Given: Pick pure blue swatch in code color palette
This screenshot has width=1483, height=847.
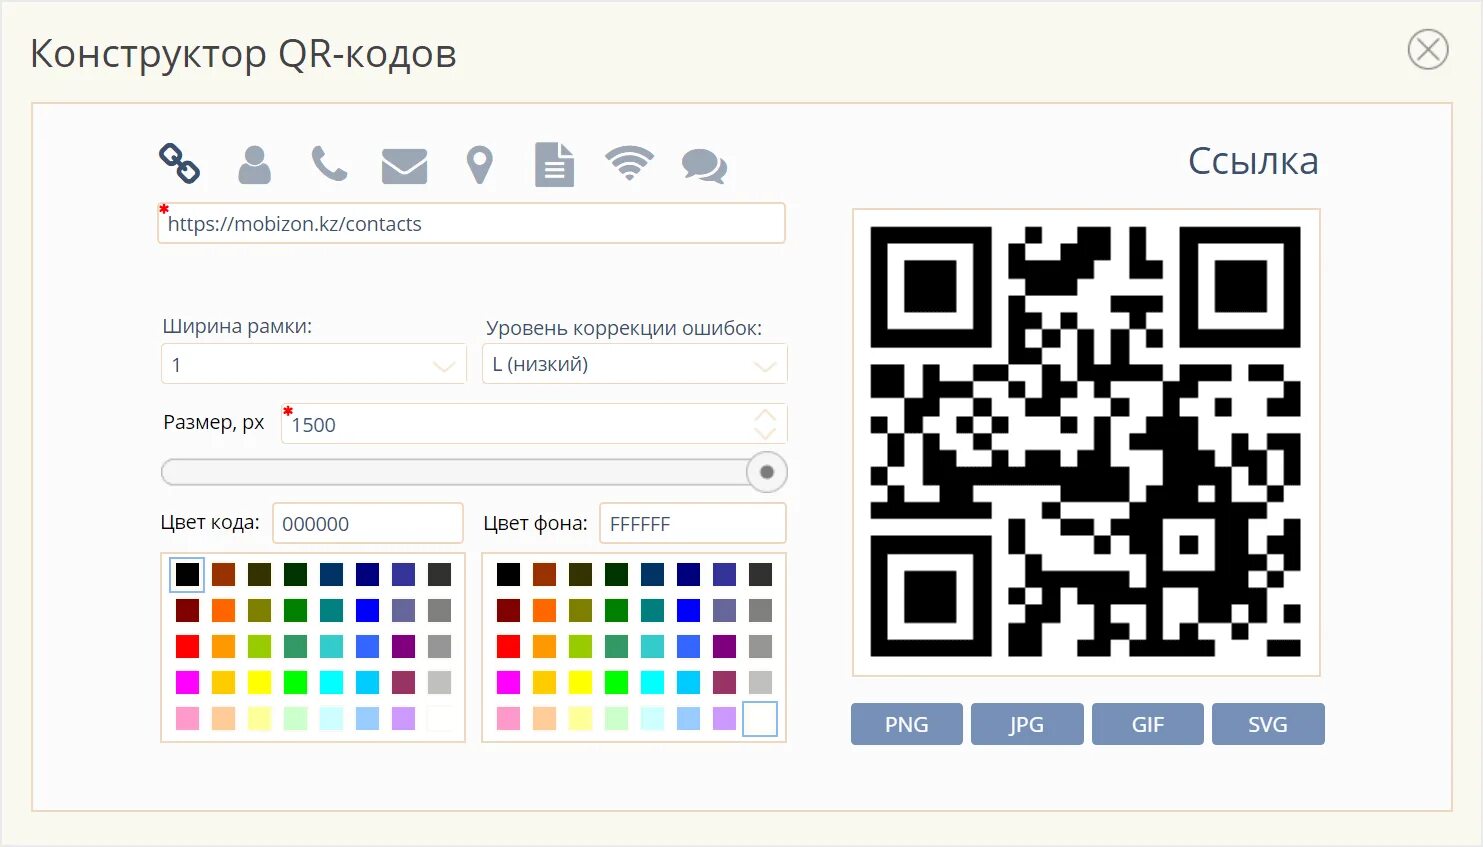Looking at the screenshot, I should pos(367,610).
